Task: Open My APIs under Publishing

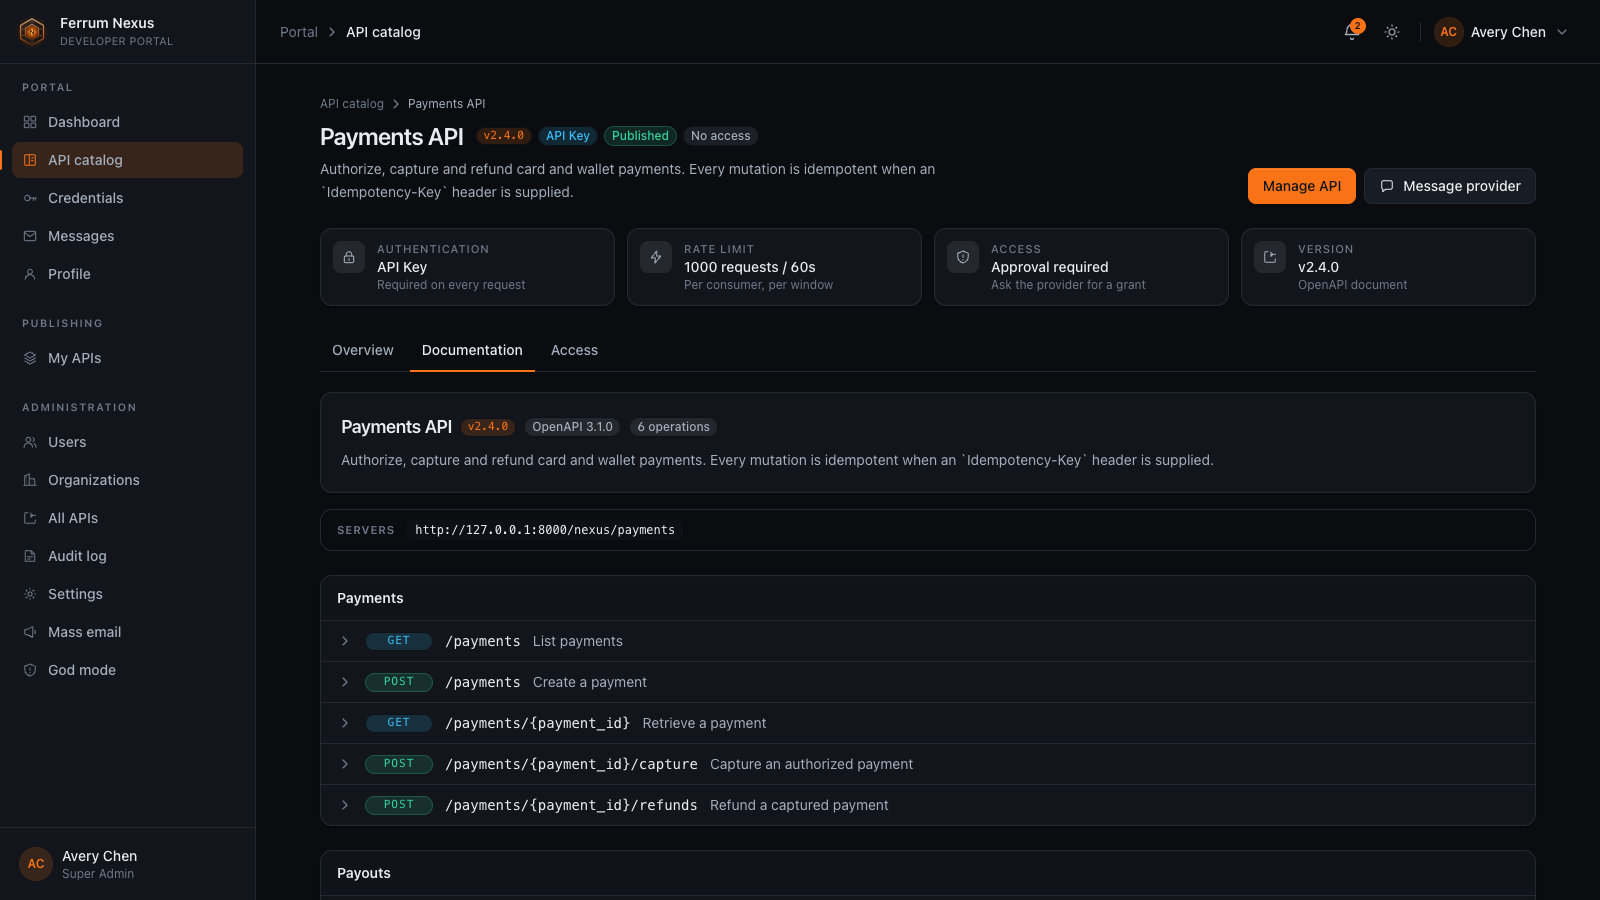Action: pyautogui.click(x=127, y=358)
